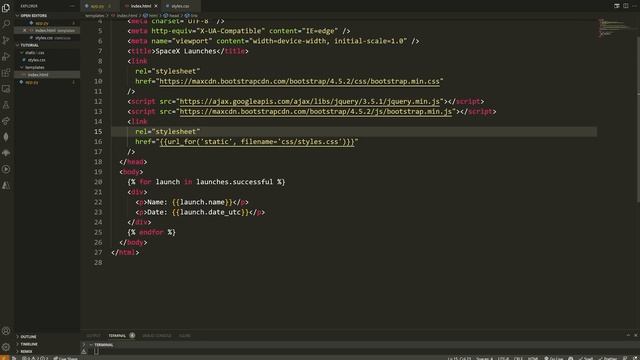Close index.html in Open Editors list

click(x=24, y=31)
